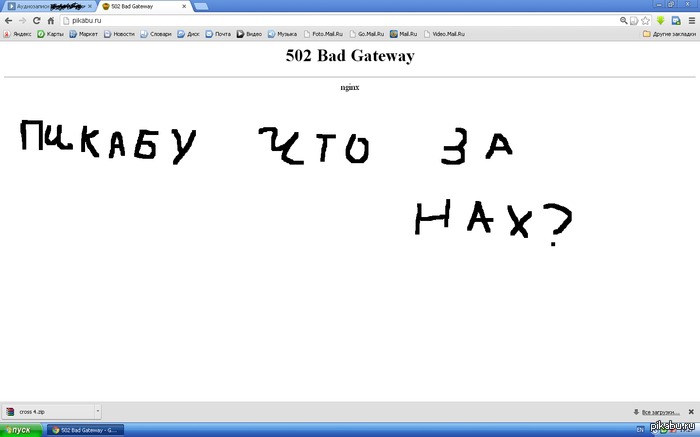The width and height of the screenshot is (700, 437).
Task: Open the Новости bookmark
Action: [x=120, y=33]
